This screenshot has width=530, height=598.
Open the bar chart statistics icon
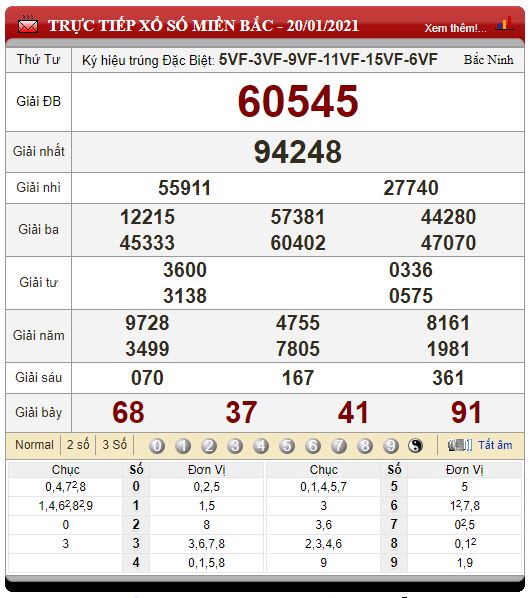(x=505, y=24)
